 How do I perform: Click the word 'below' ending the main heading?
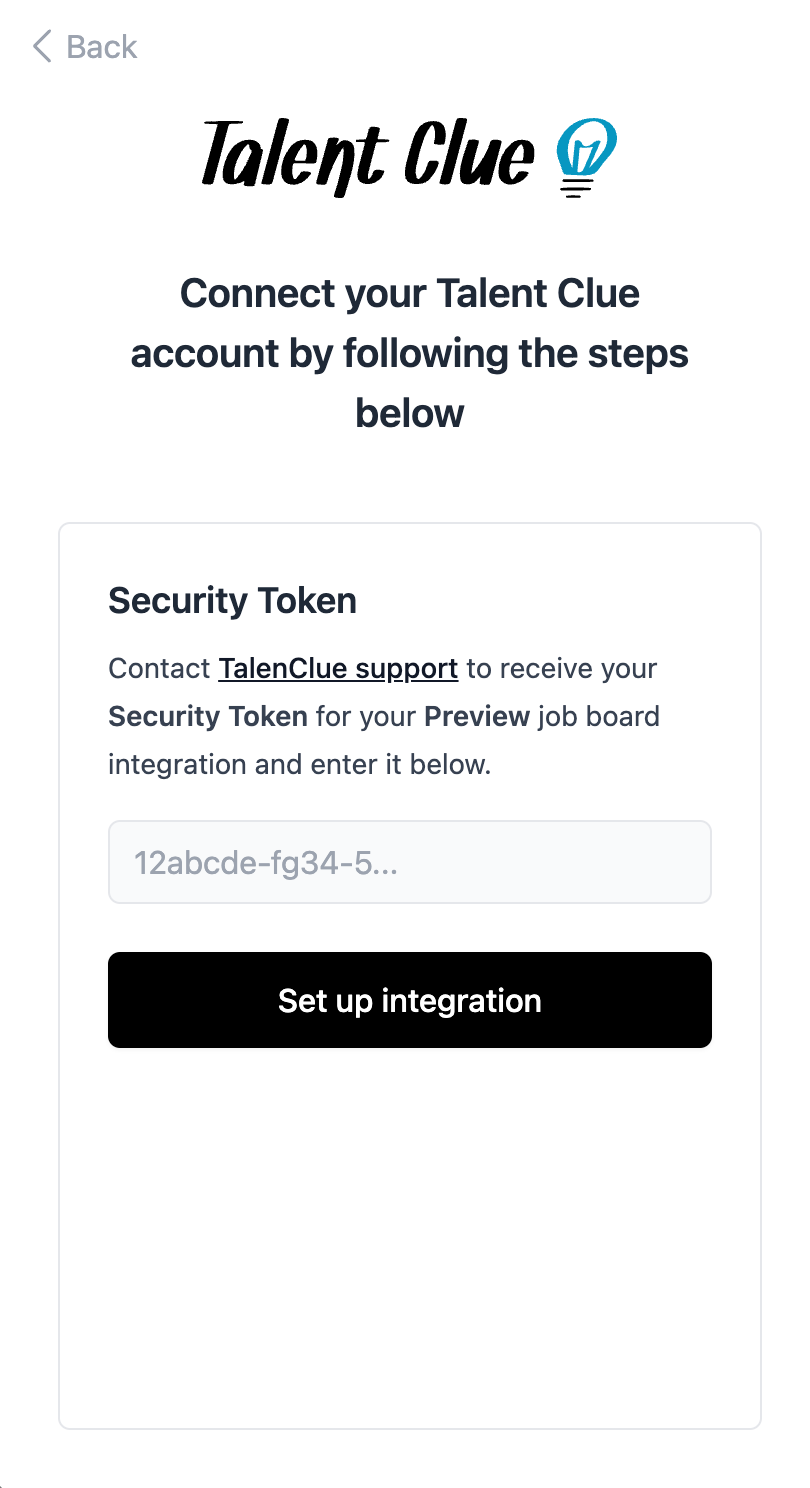click(409, 412)
